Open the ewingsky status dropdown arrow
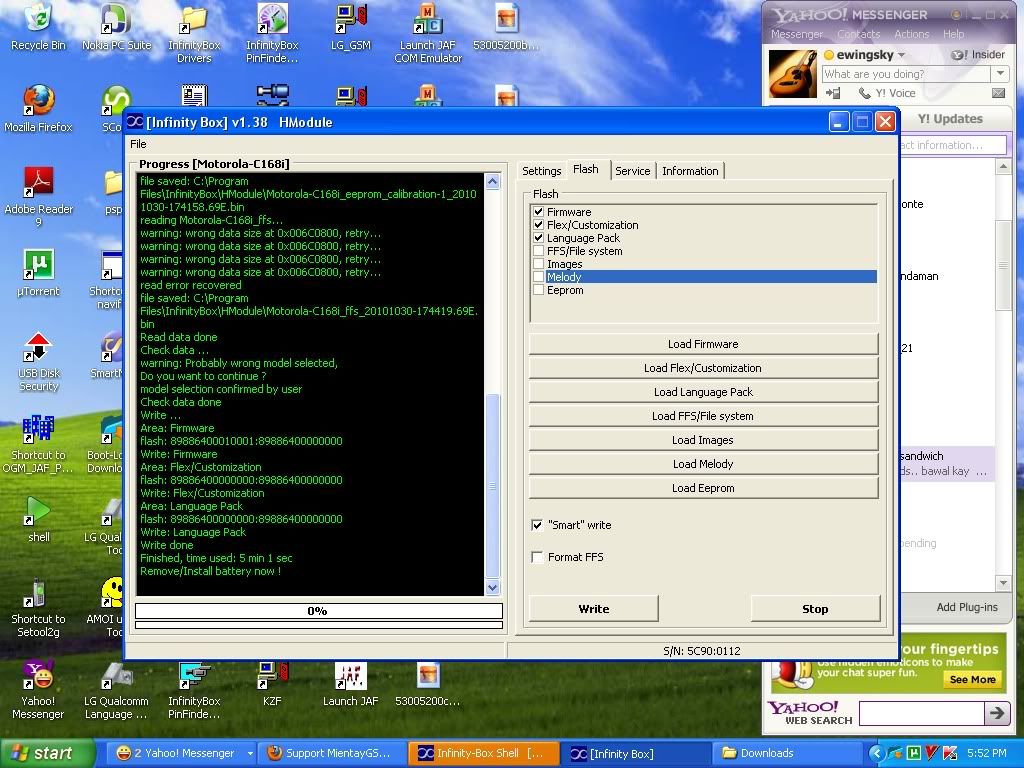This screenshot has width=1024, height=768. point(902,55)
